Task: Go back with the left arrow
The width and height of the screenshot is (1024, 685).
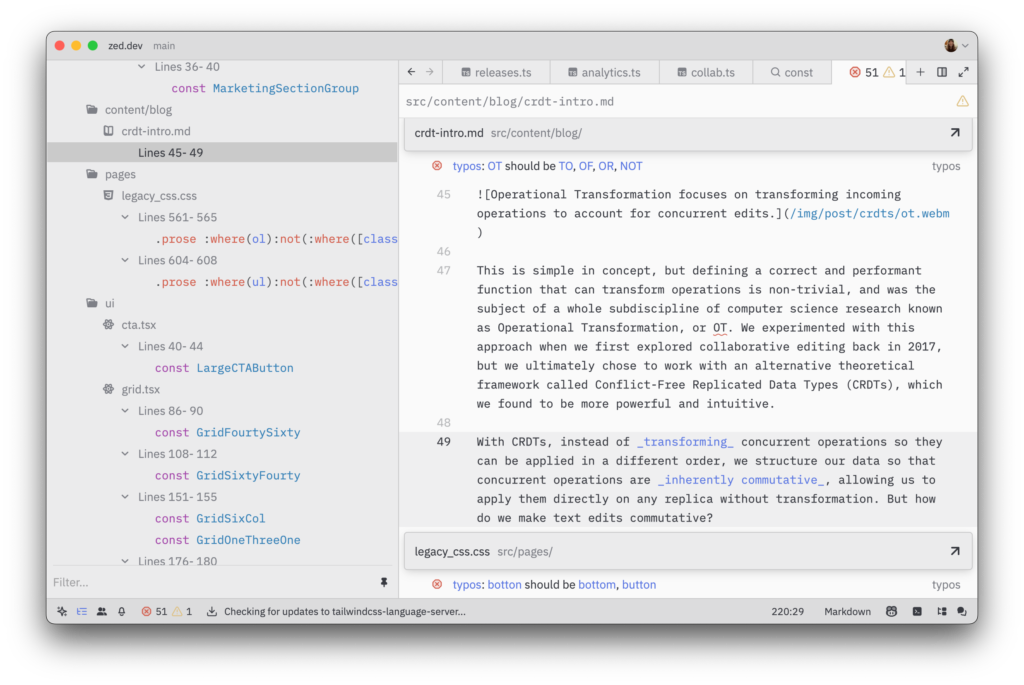Action: 411,72
